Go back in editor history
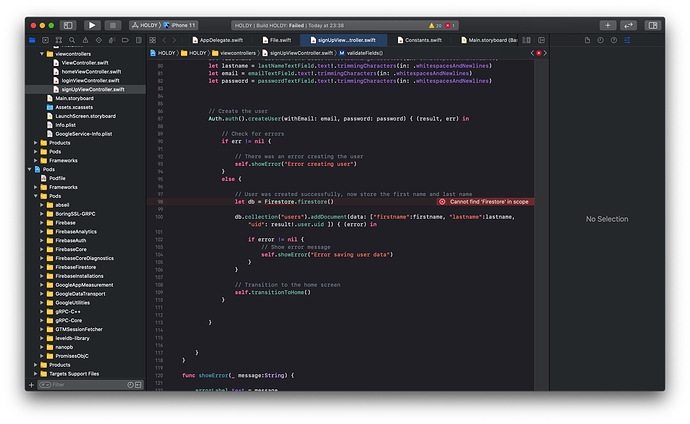The image size is (690, 424). pos(164,40)
